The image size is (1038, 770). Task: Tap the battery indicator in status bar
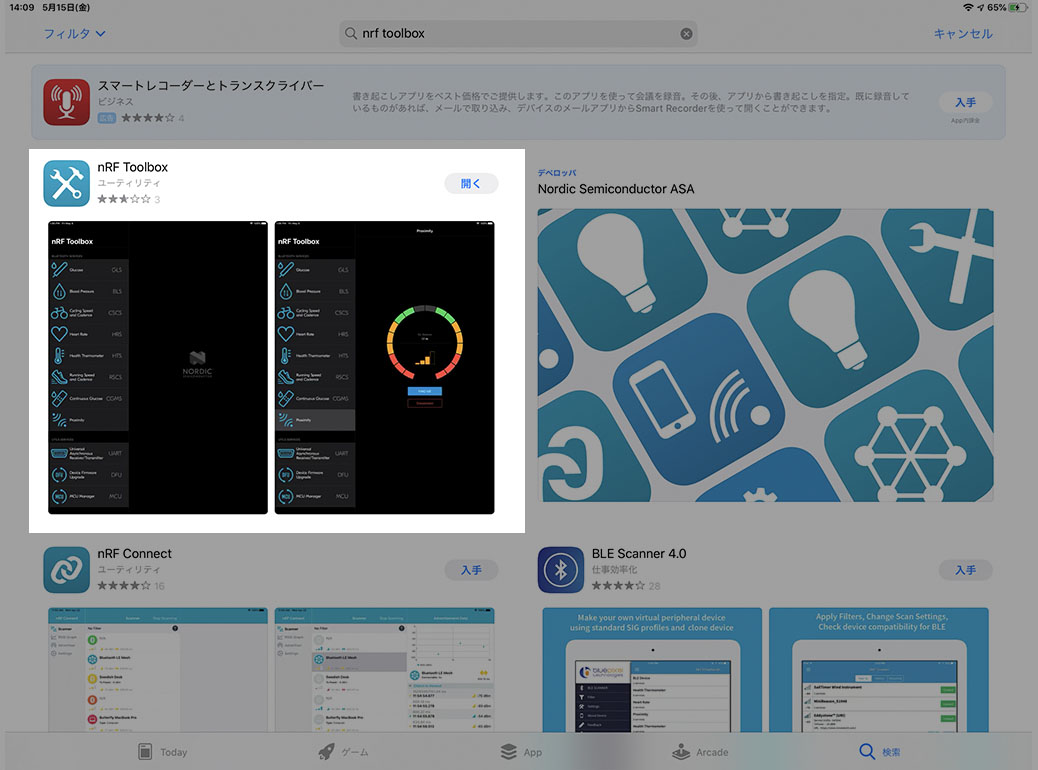point(1016,7)
